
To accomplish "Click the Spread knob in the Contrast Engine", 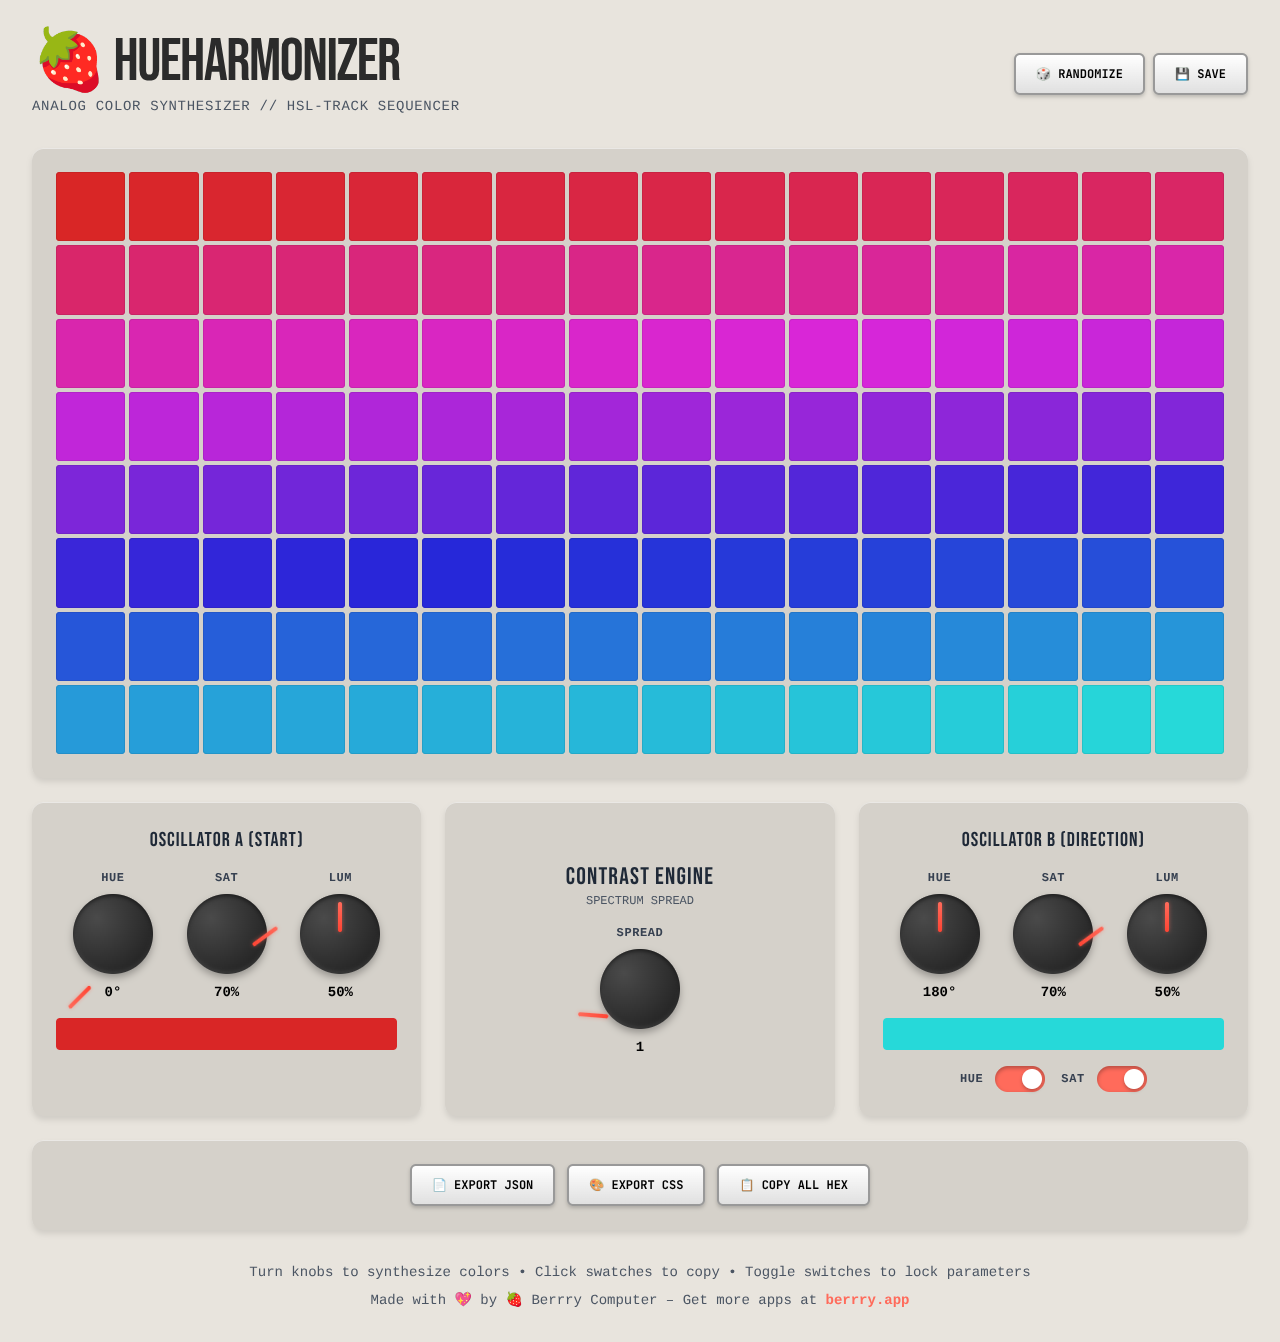I will tap(639, 989).
